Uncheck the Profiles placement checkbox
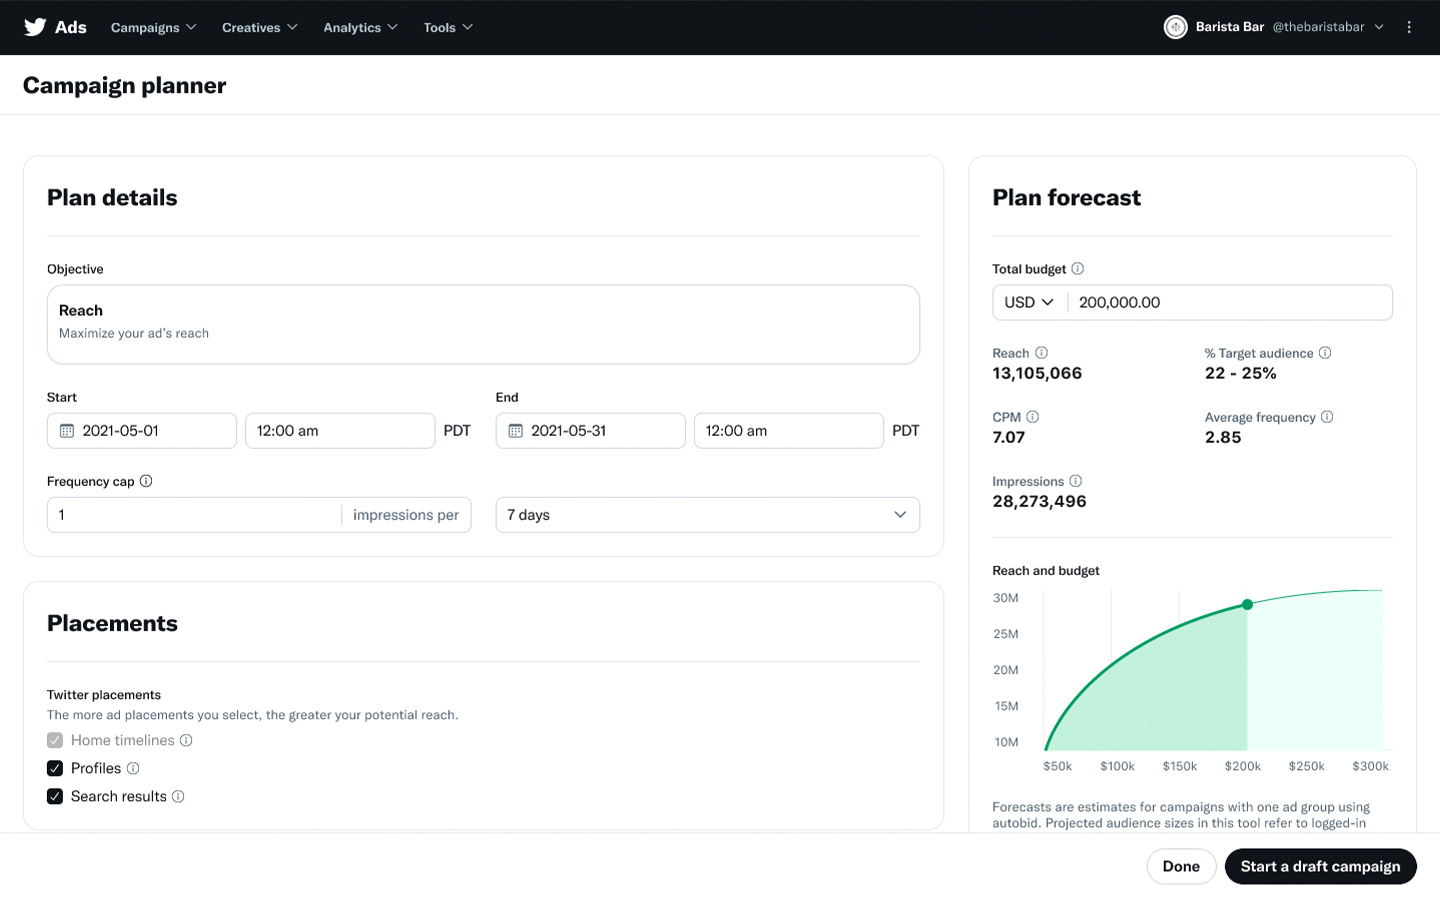This screenshot has width=1440, height=902. [55, 768]
